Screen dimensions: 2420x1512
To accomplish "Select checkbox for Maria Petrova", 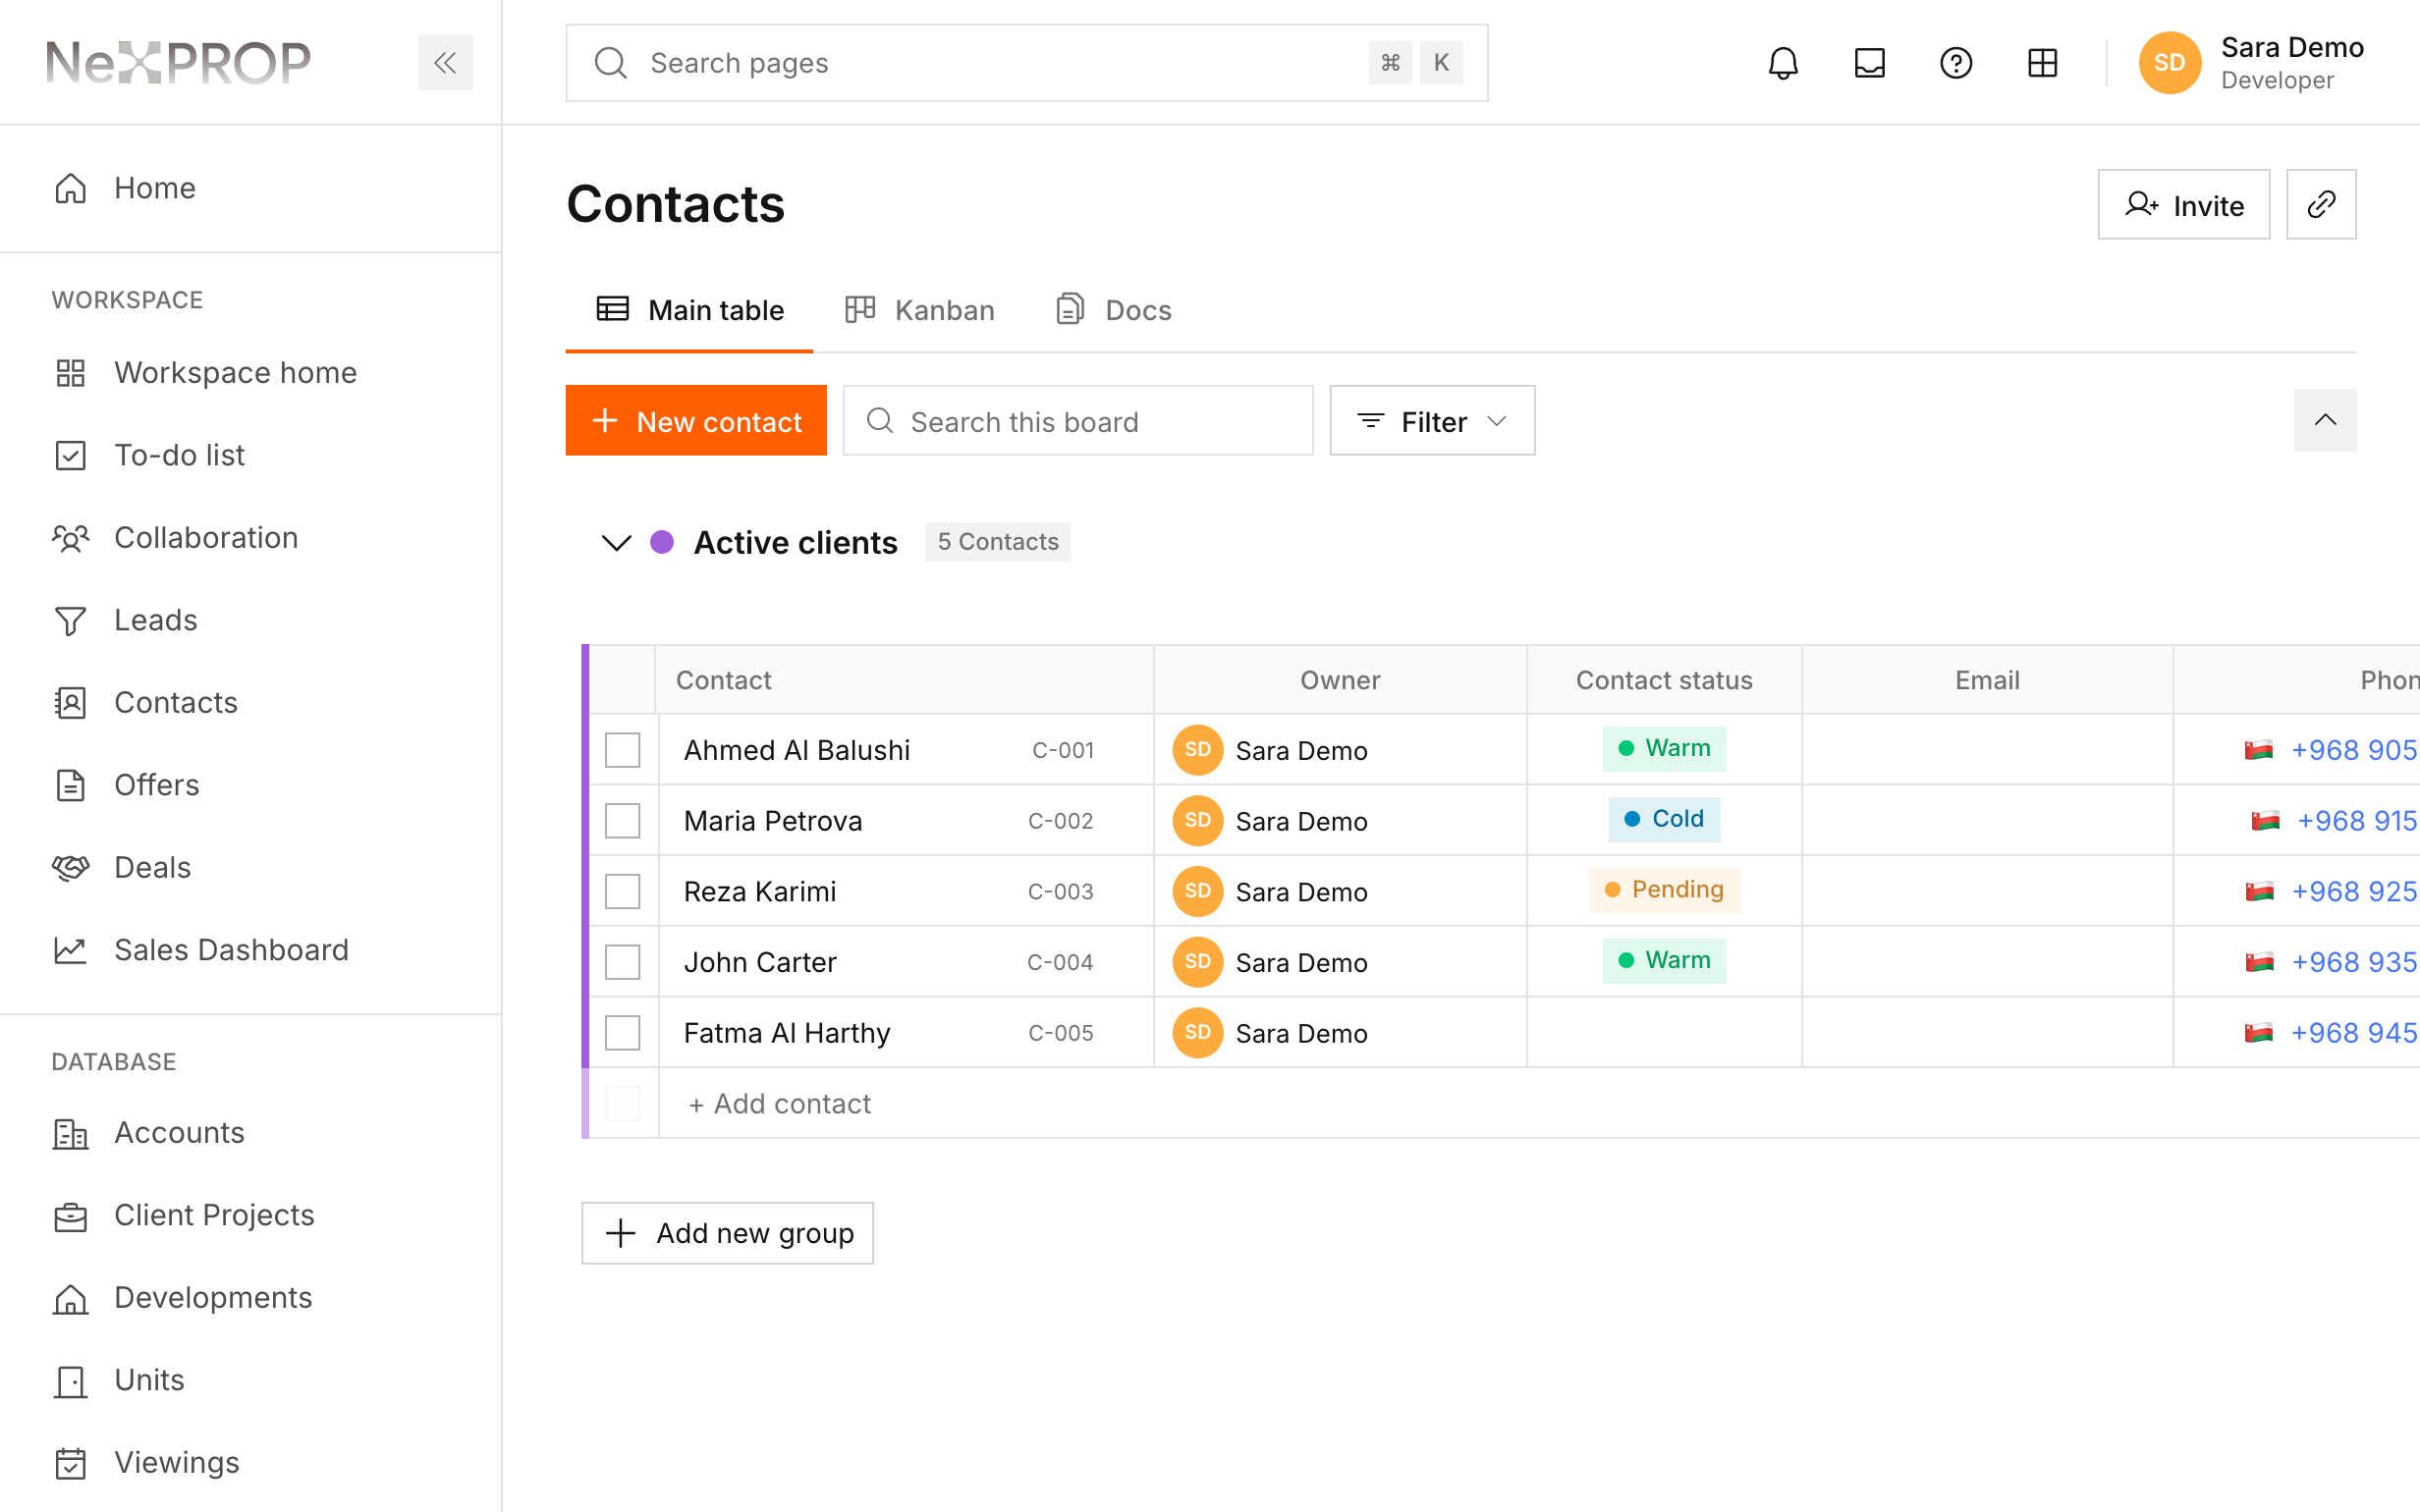I will (622, 821).
